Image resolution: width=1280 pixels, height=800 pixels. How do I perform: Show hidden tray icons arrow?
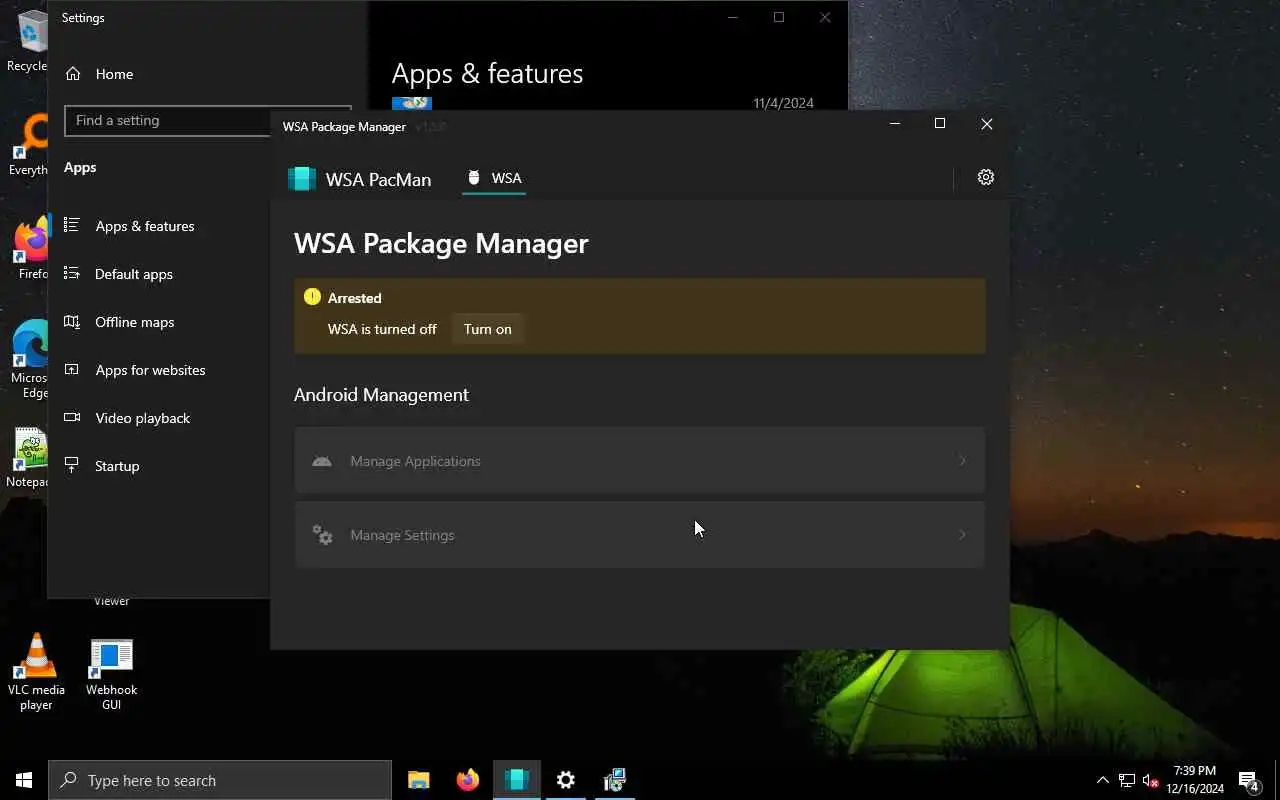[1102, 780]
